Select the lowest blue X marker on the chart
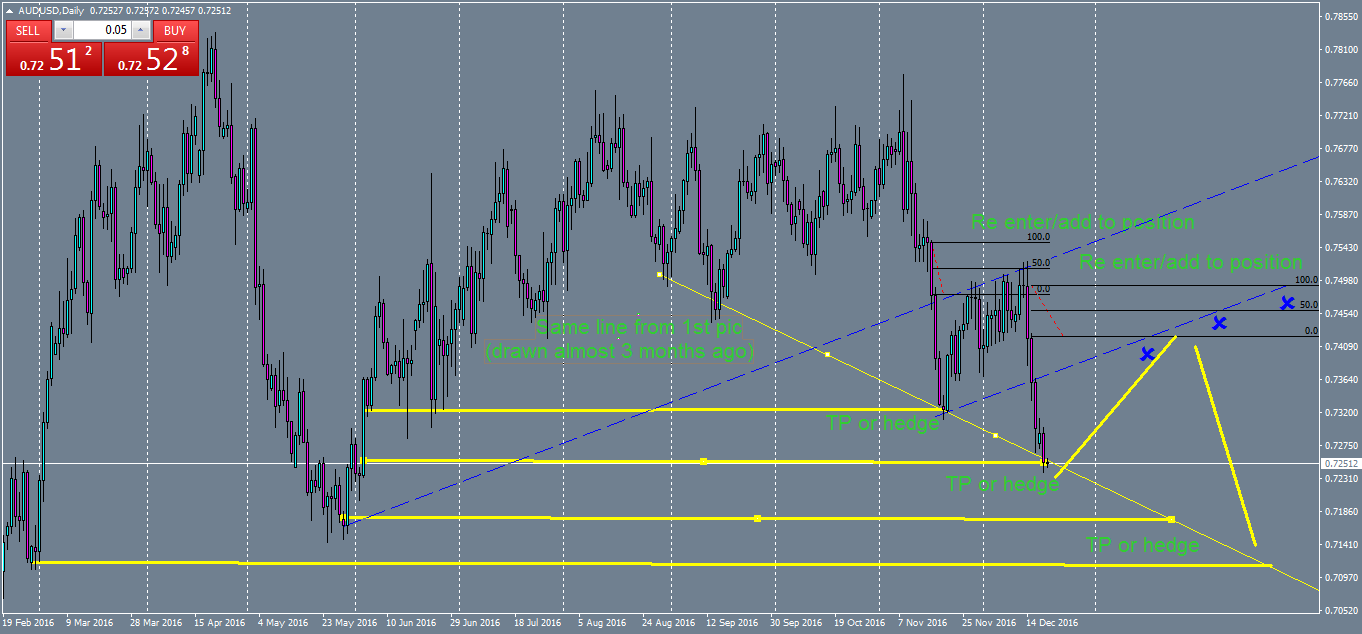Image resolution: width=1362 pixels, height=634 pixels. (1147, 354)
